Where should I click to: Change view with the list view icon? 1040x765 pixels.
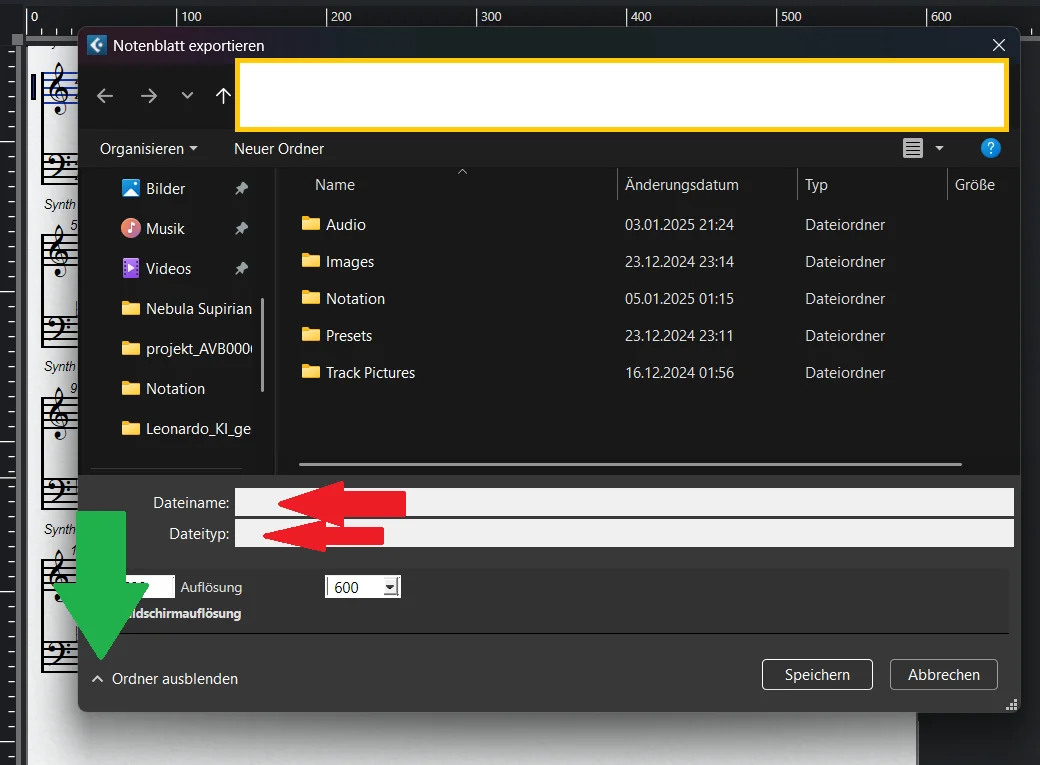point(913,148)
